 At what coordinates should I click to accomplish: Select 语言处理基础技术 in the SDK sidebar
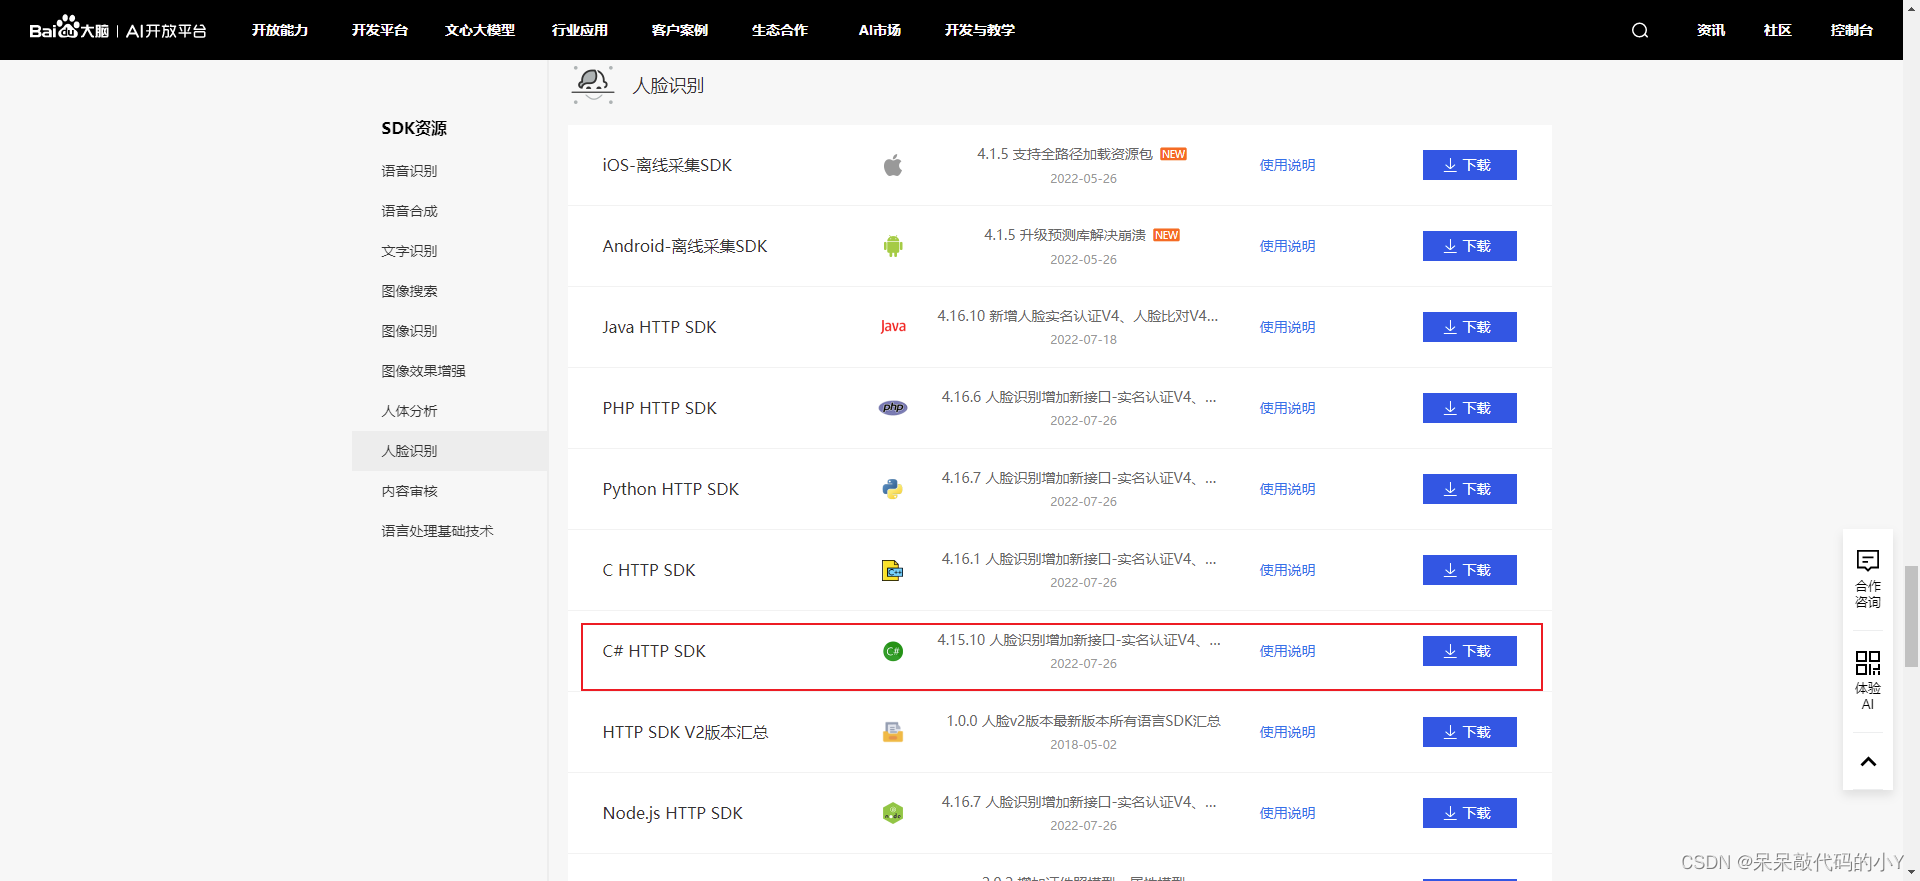437,531
